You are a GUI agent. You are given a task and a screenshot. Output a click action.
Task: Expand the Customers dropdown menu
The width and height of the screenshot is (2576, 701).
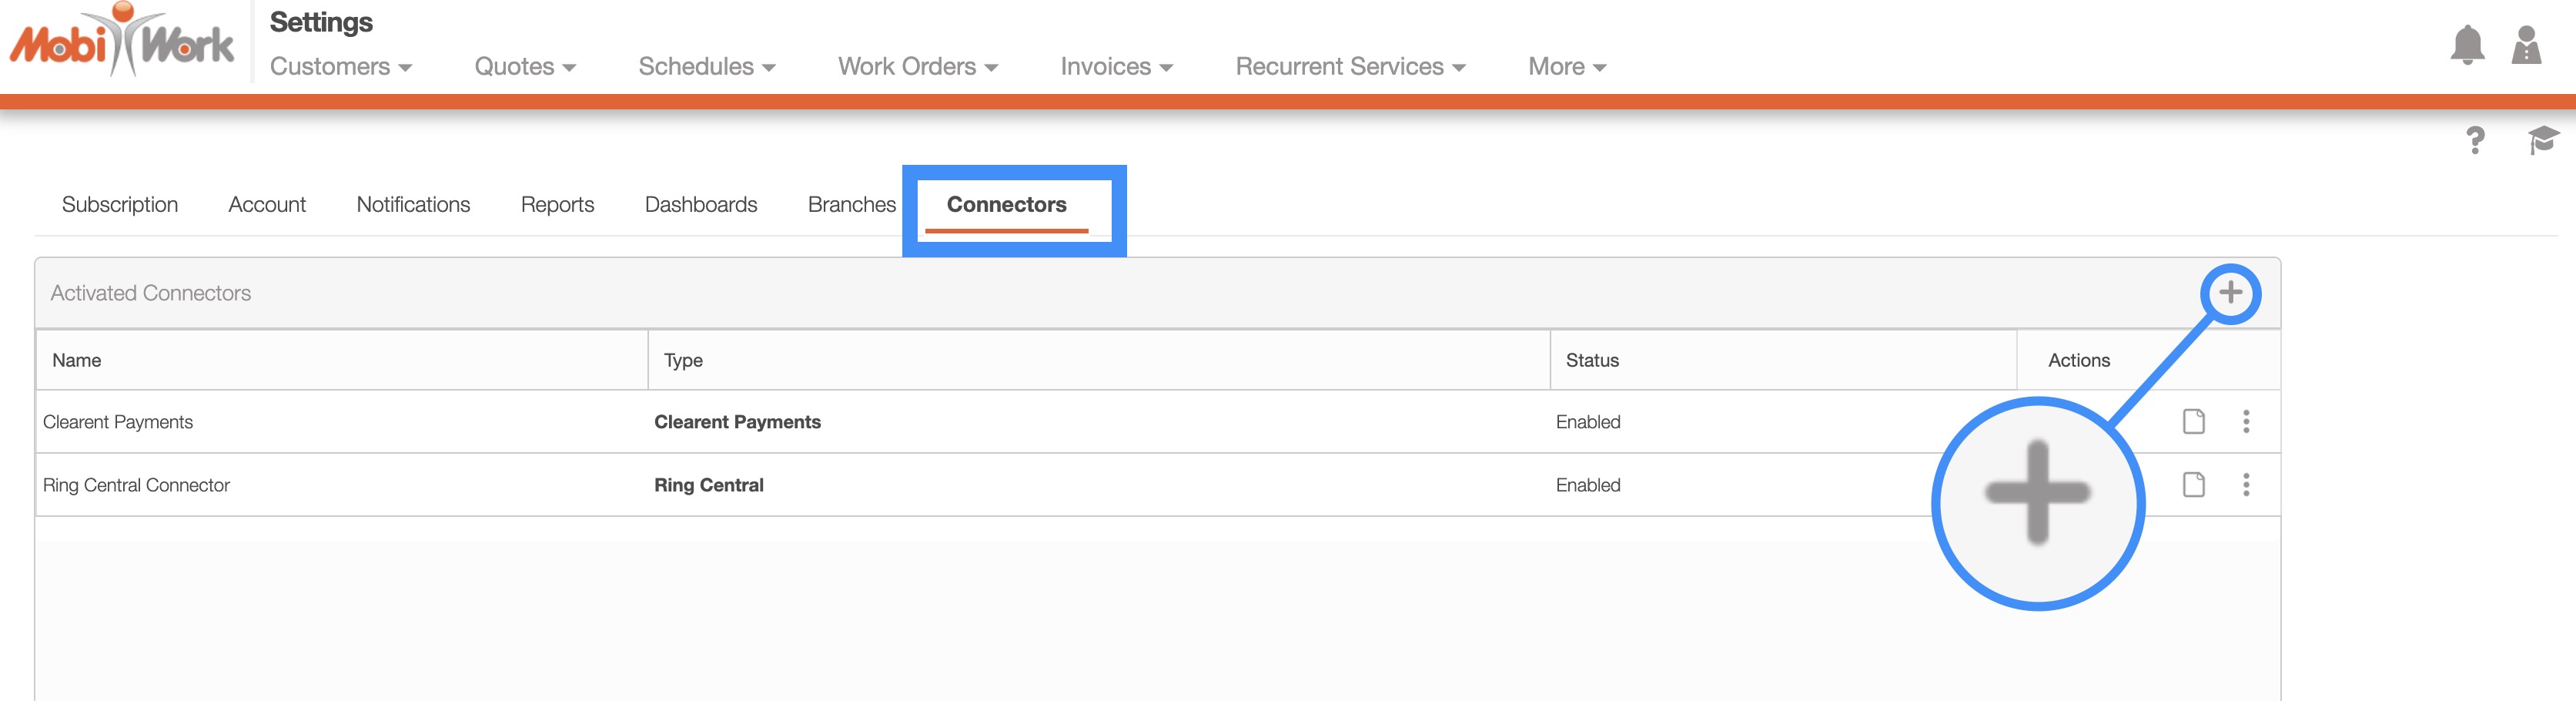(340, 67)
